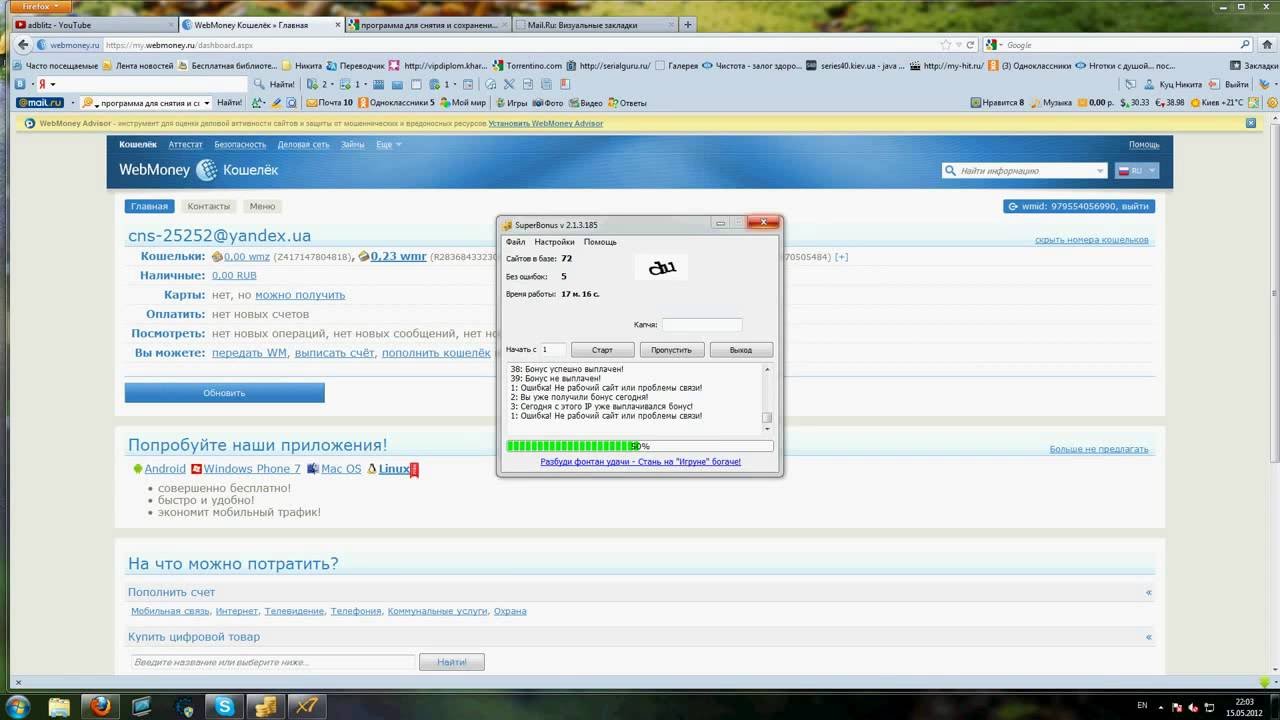Viewport: 1280px width, 720px height.
Task: Open Мой мир in the Mail.ru toolbar
Action: [463, 103]
